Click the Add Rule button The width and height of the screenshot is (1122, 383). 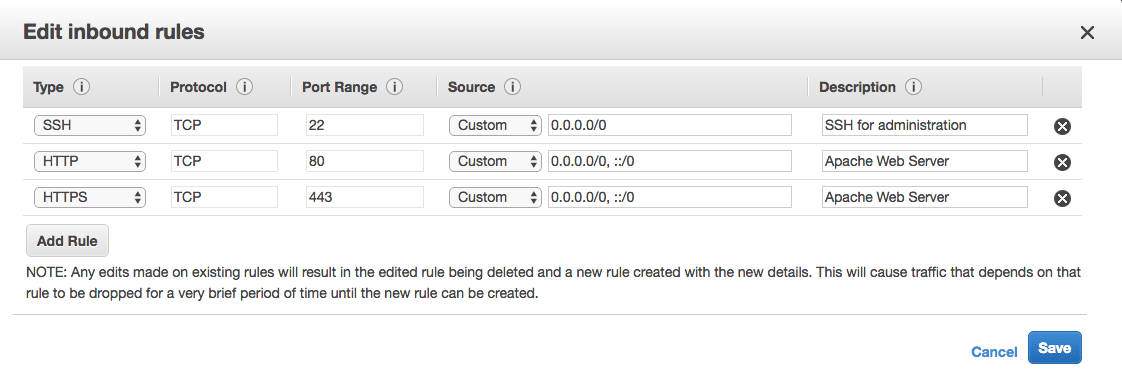coord(67,241)
